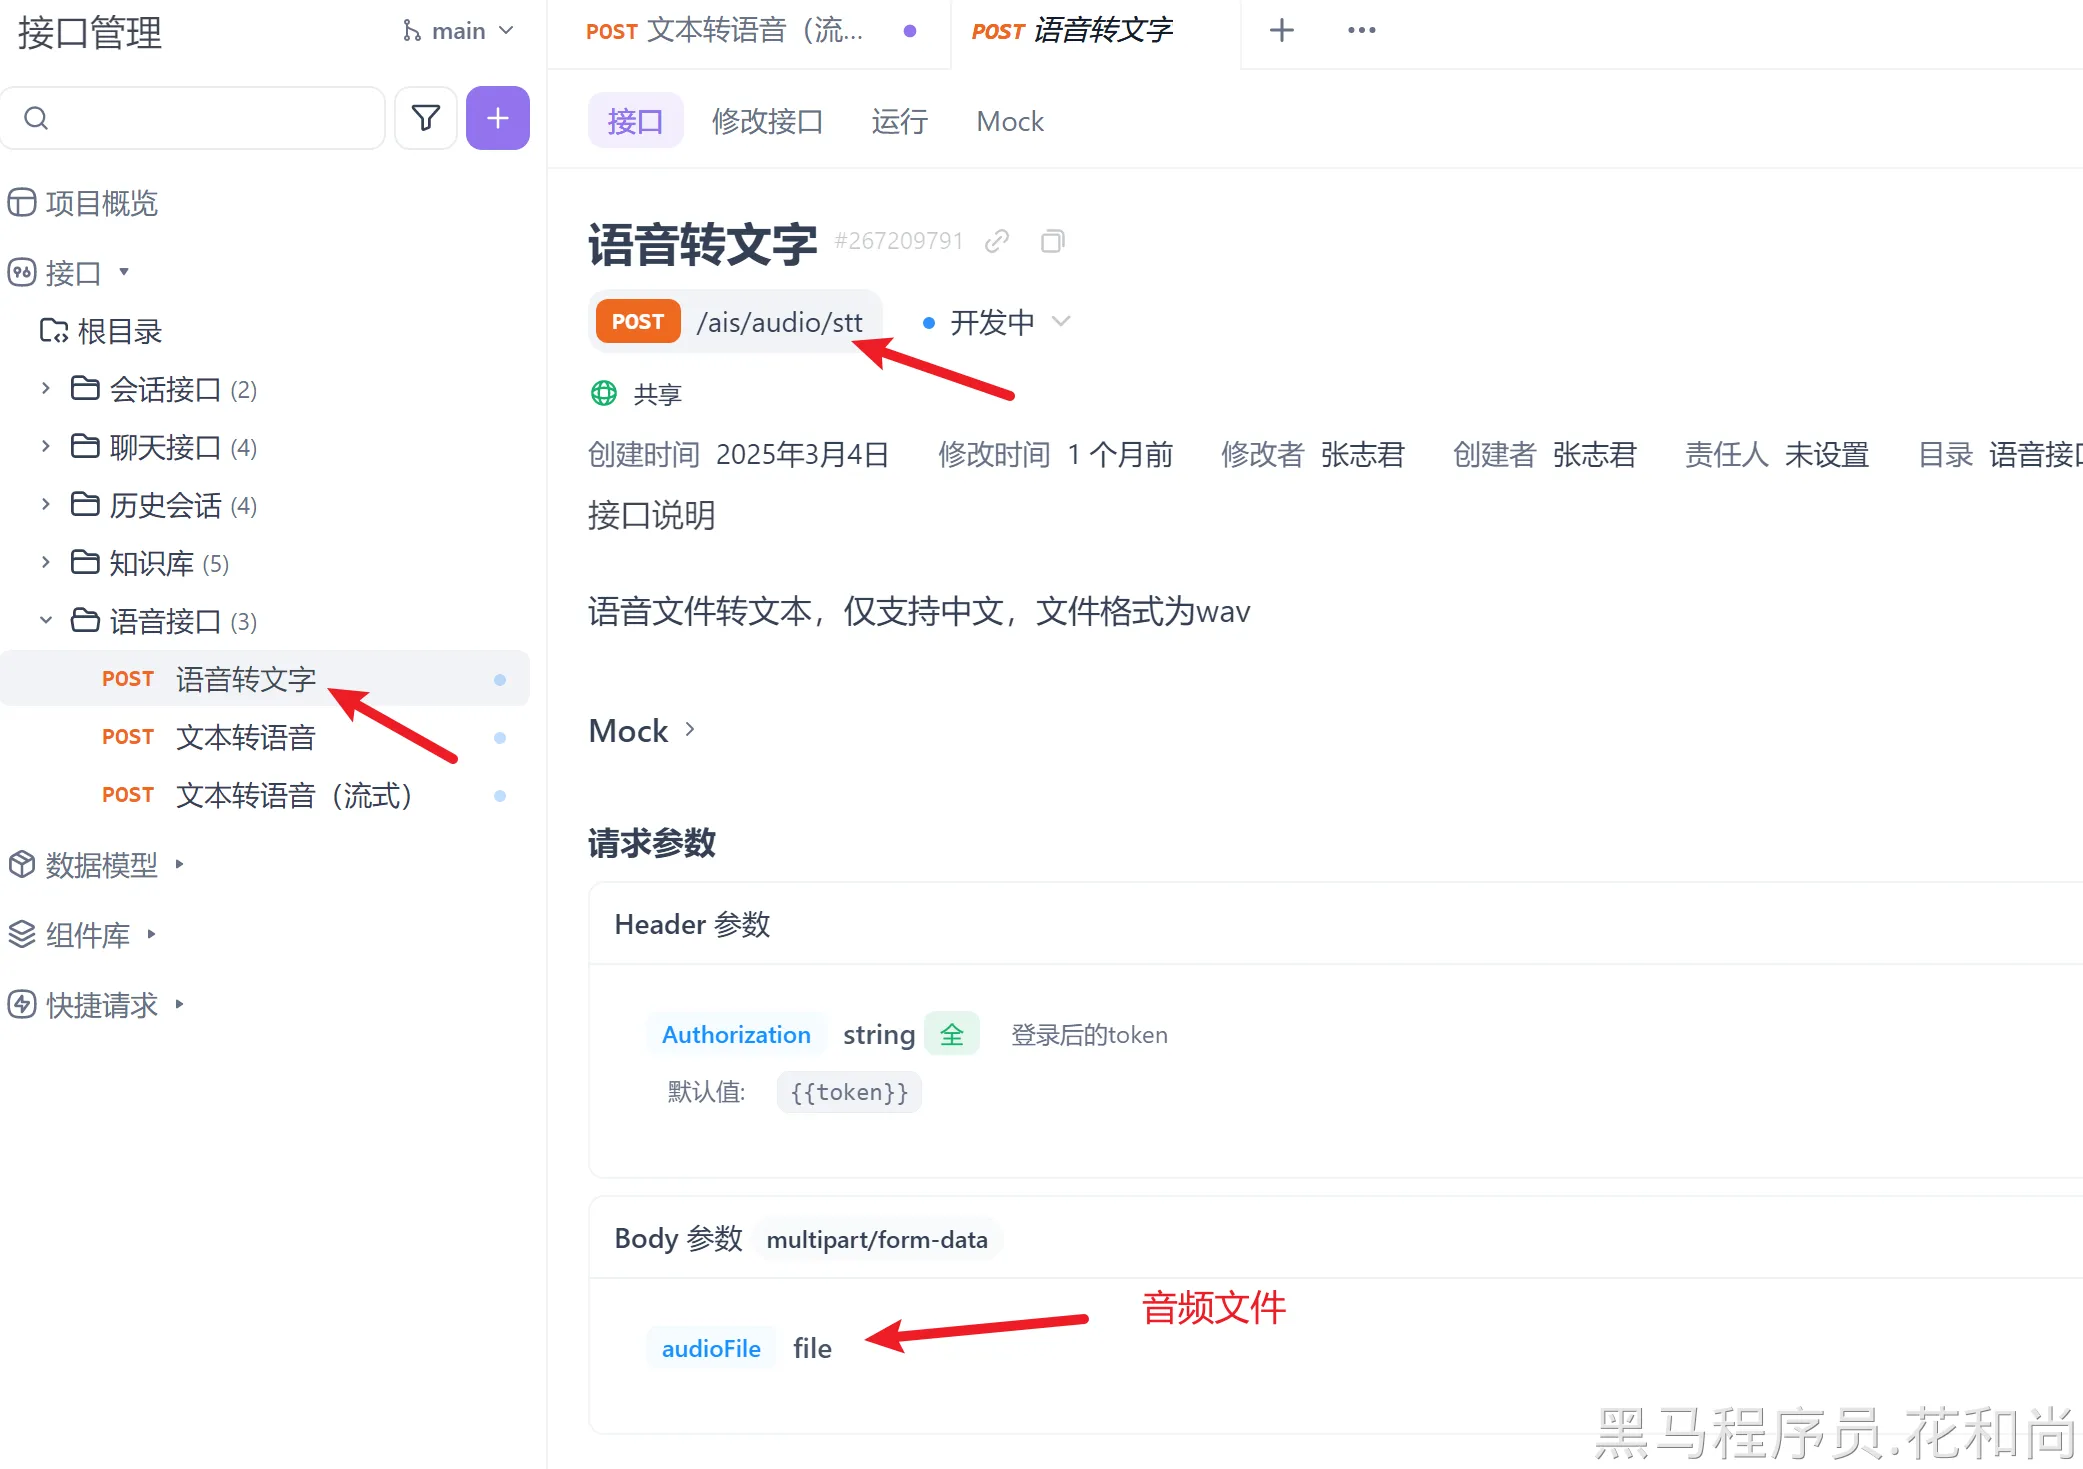The width and height of the screenshot is (2083, 1469).
Task: Expand the 会话接口 folder
Action: 45,388
